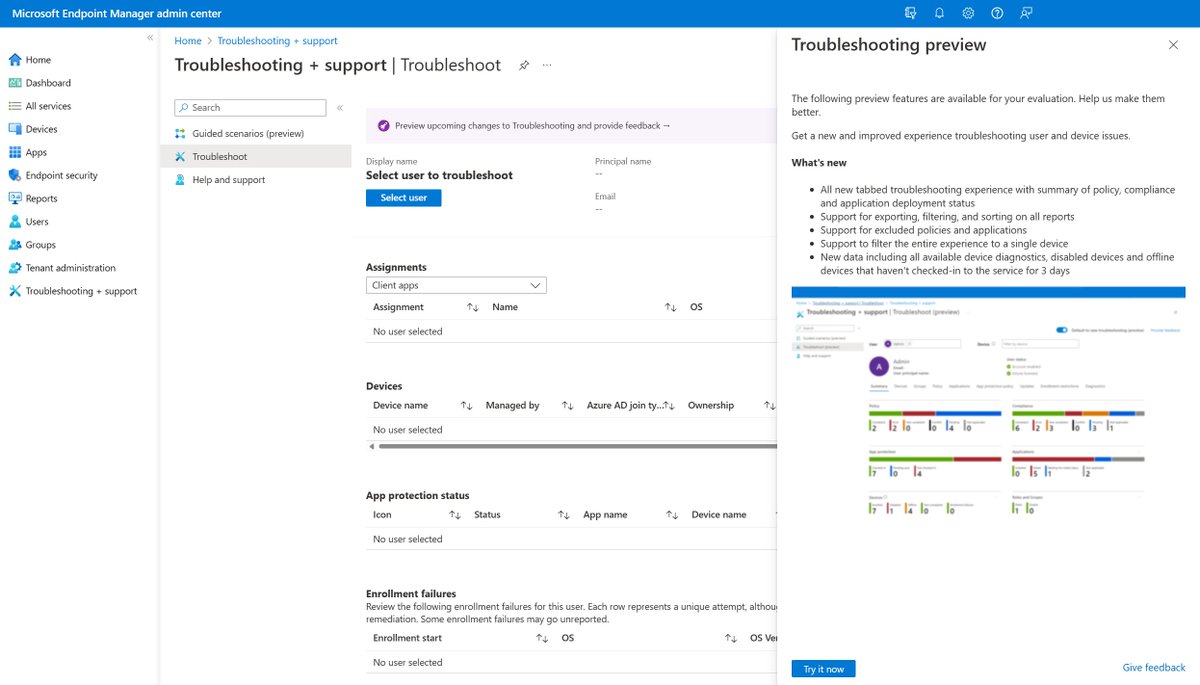
Task: Click the Home icon in the sidebar
Action: [x=15, y=60]
